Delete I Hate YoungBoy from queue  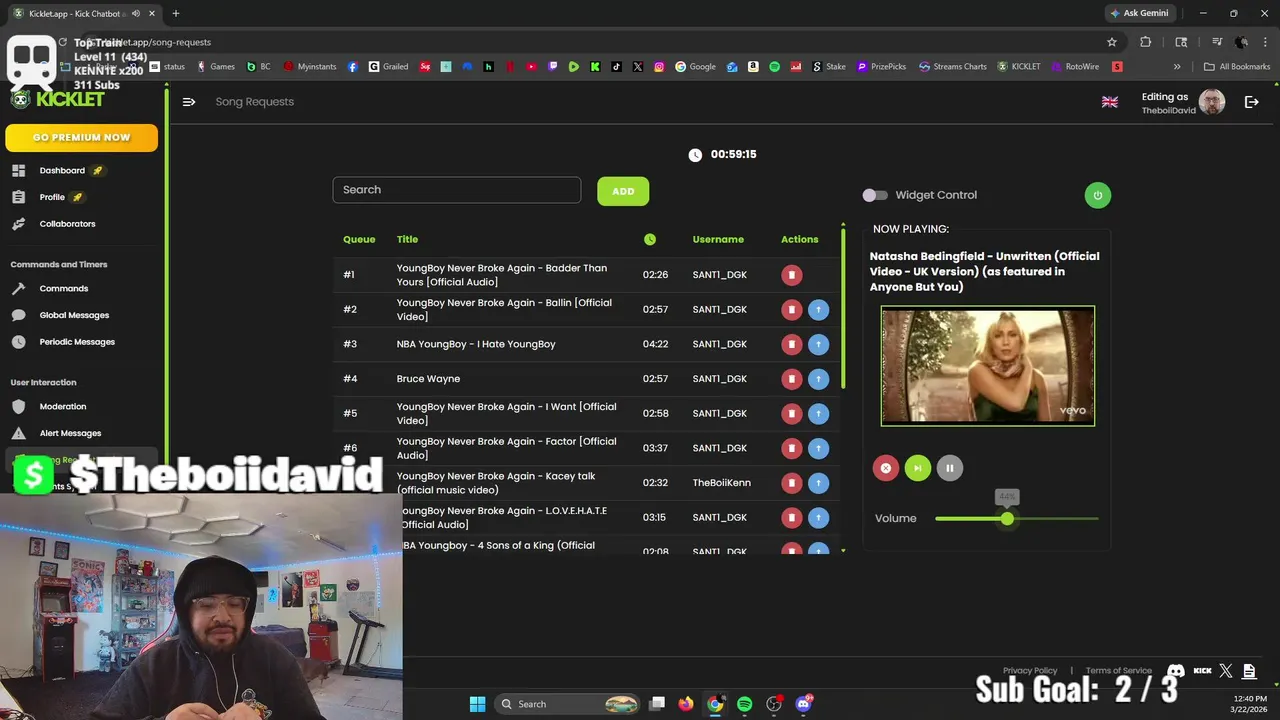[x=791, y=344]
